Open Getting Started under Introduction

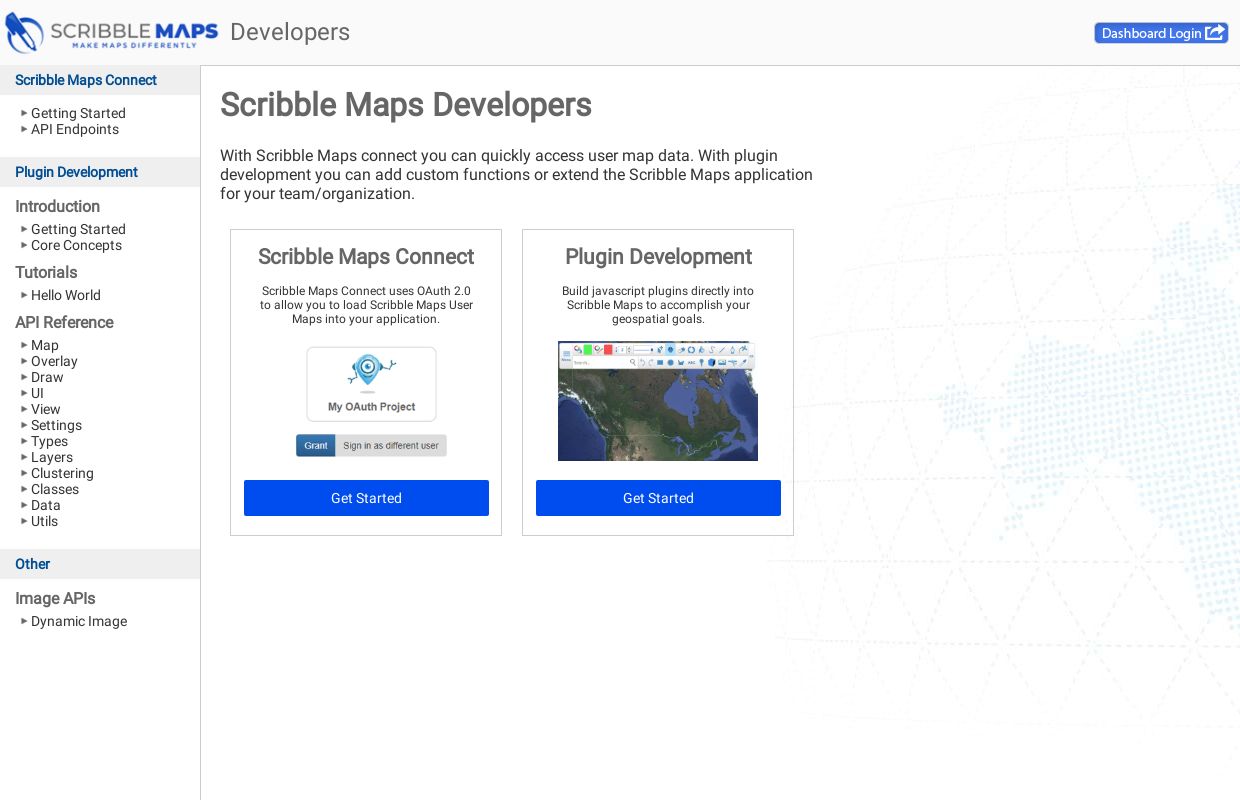tap(78, 229)
